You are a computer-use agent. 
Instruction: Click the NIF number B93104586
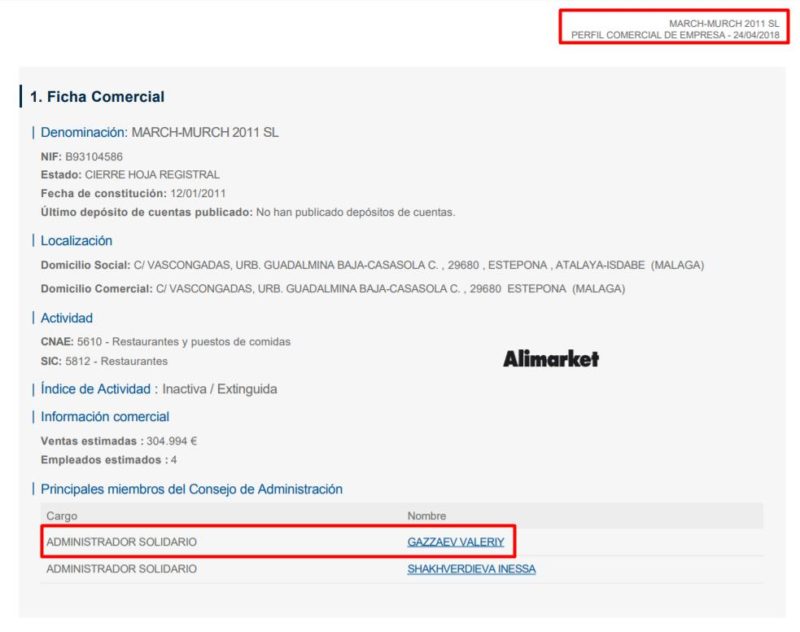tap(94, 157)
